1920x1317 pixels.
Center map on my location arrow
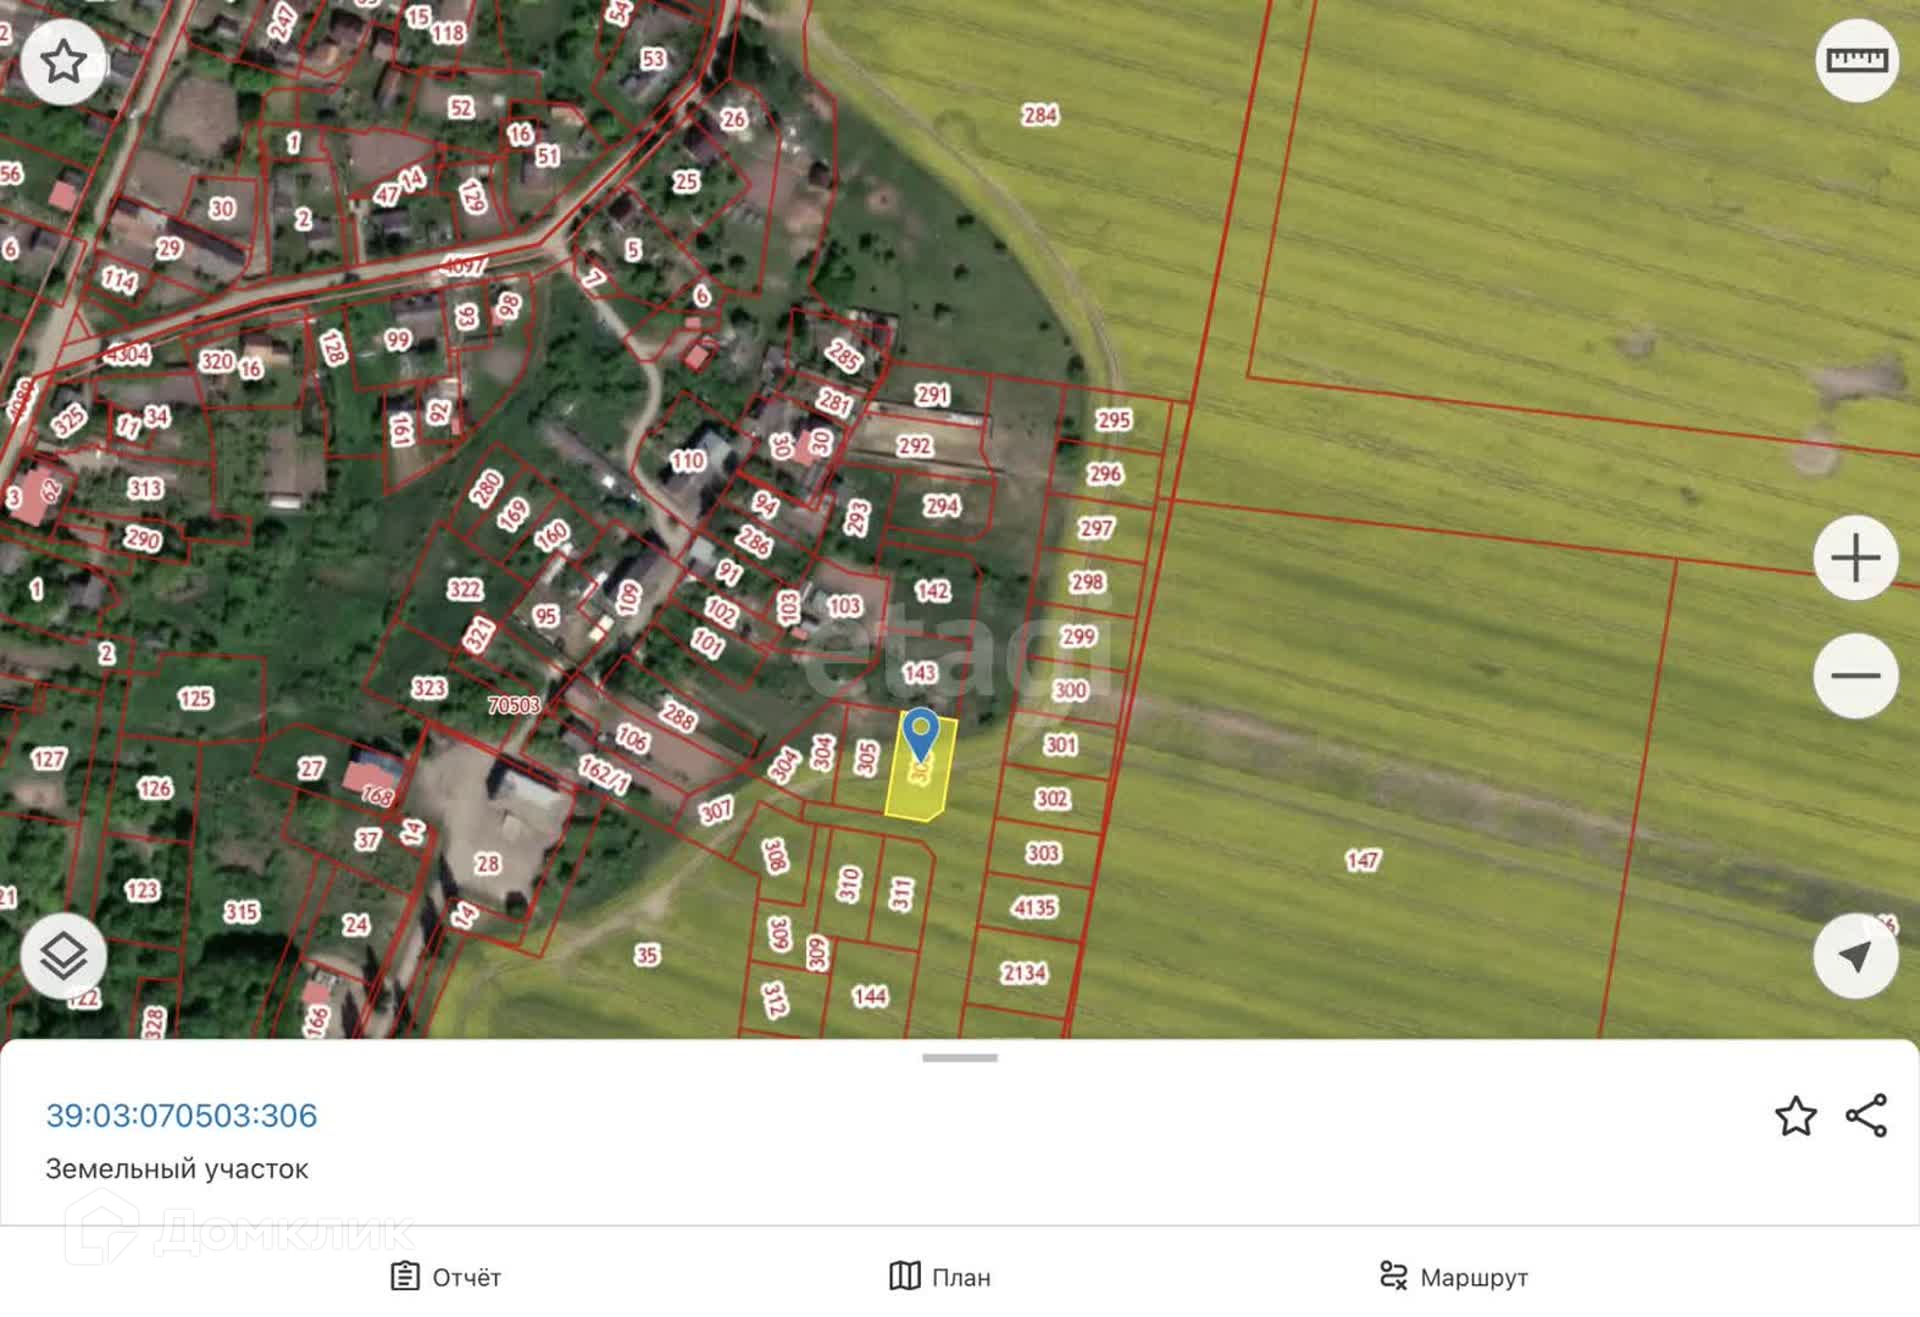[x=1856, y=956]
